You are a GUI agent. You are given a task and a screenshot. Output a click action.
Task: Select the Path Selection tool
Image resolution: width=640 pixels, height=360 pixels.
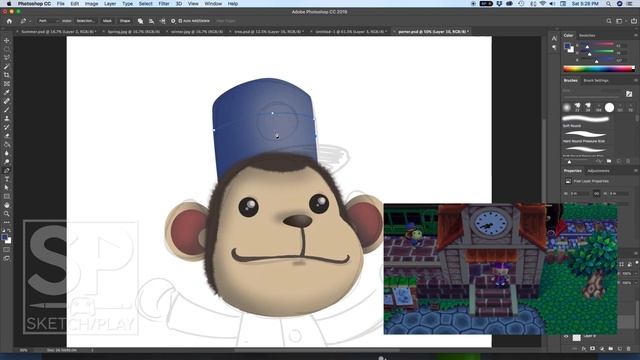[x=7, y=188]
